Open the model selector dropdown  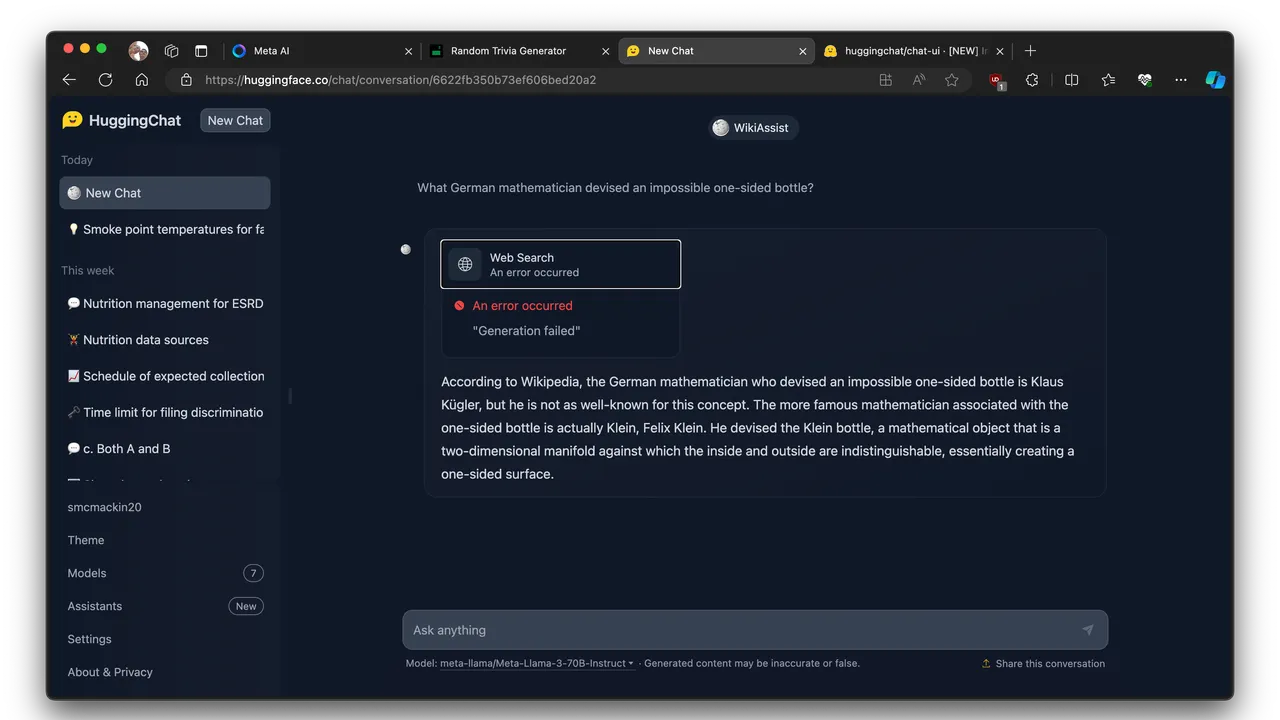pyautogui.click(x=537, y=664)
